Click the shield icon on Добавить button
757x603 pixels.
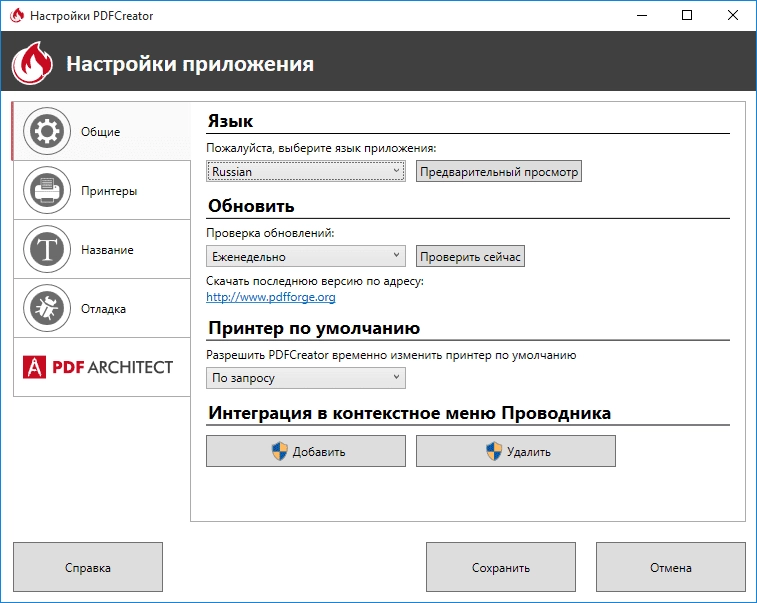pos(280,451)
